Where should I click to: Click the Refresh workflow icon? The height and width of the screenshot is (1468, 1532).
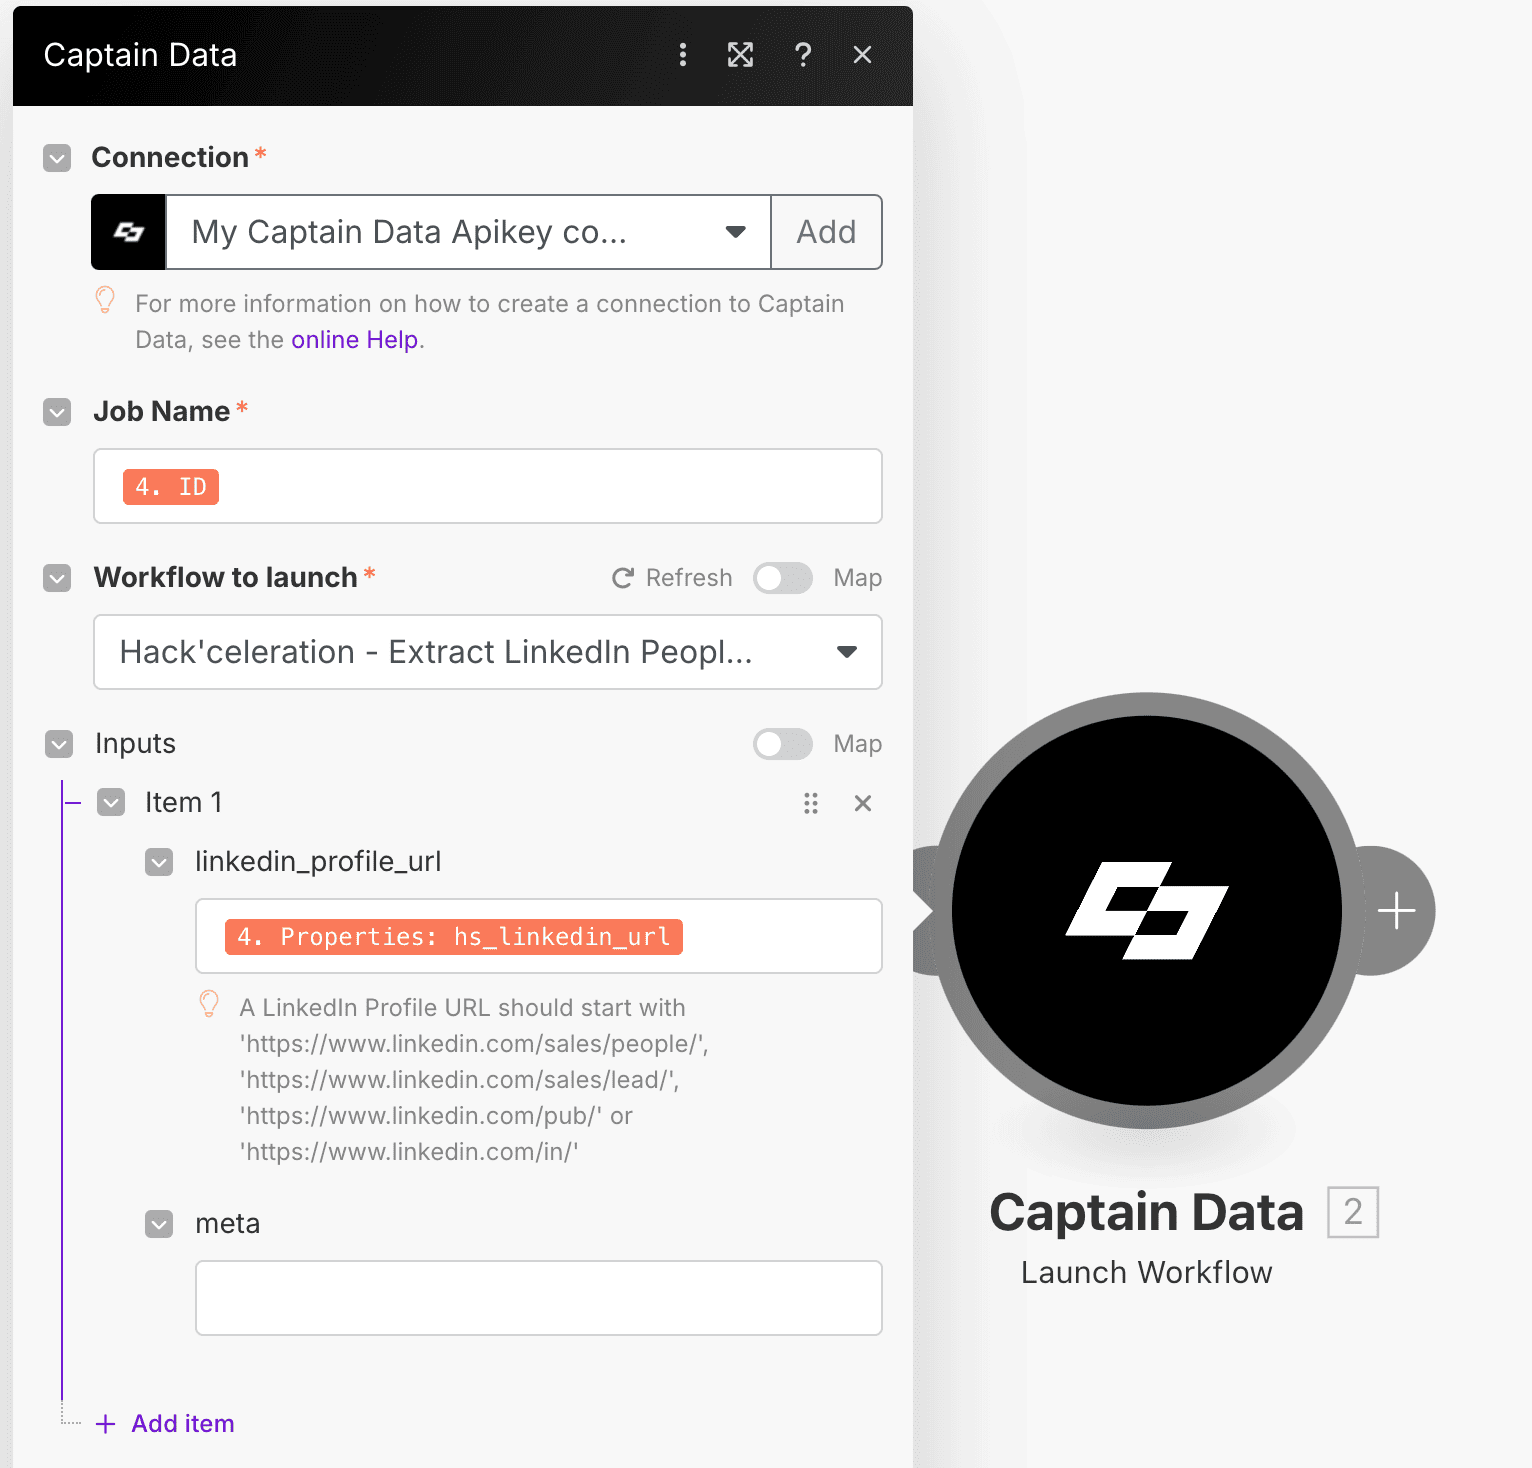tap(623, 578)
